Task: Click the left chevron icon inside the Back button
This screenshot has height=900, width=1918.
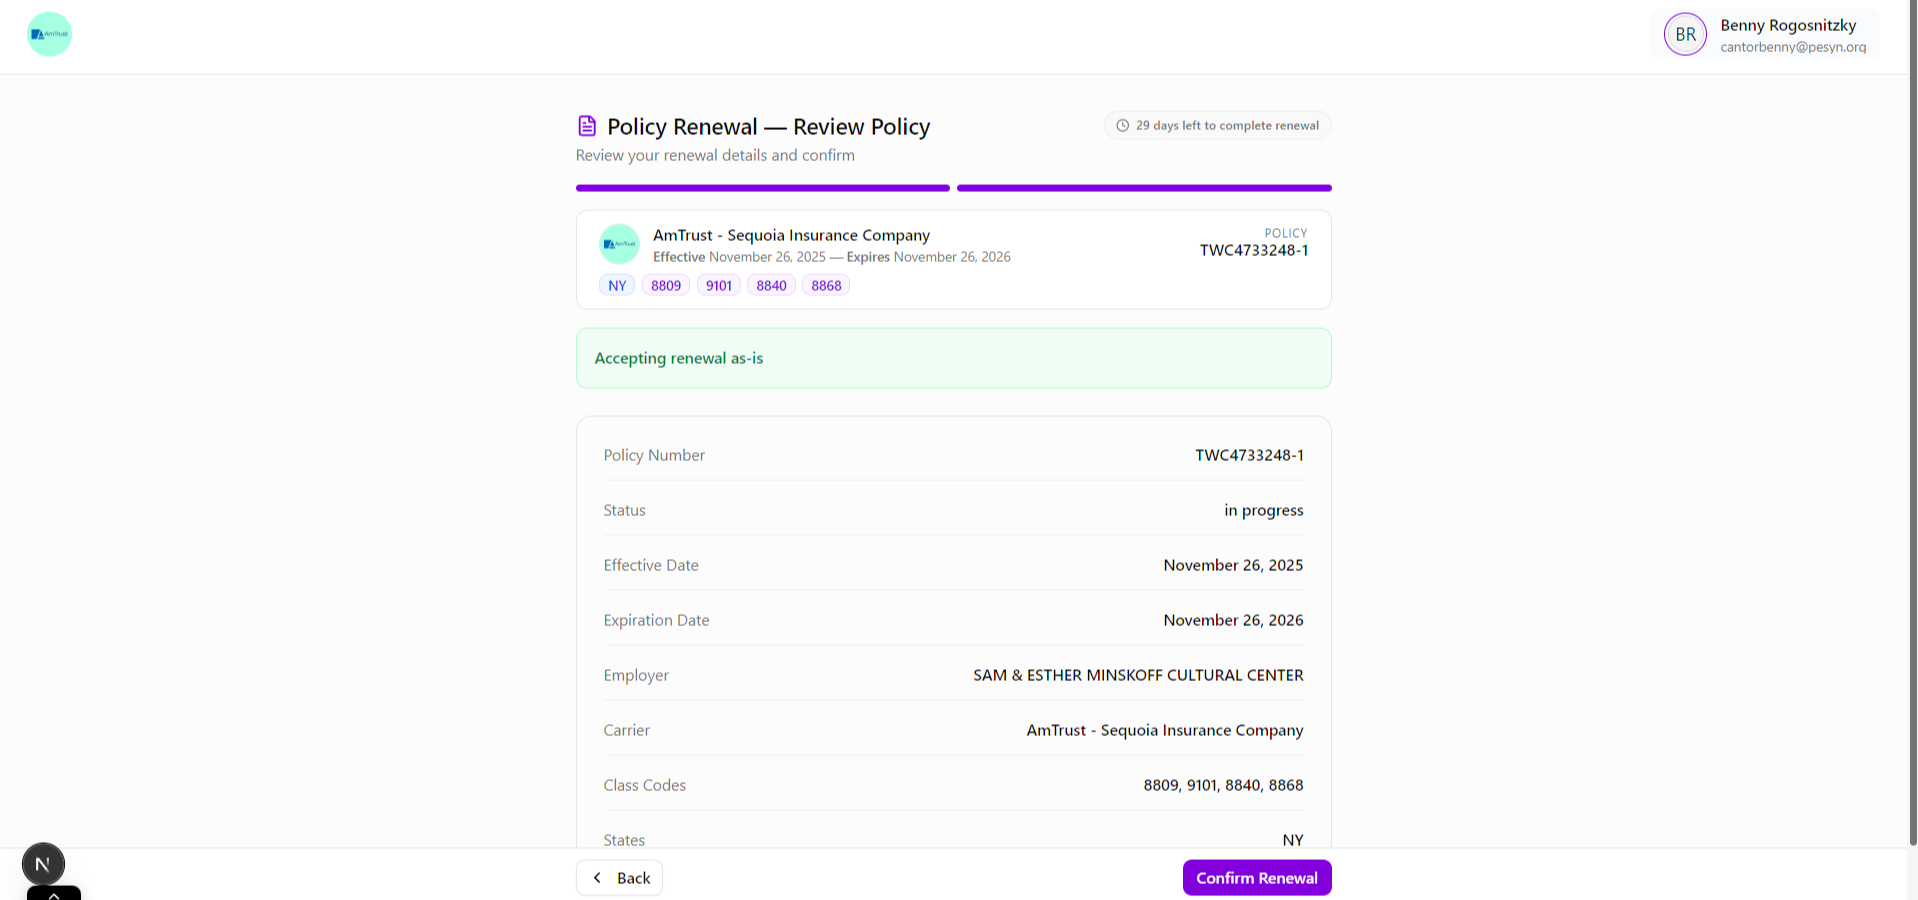Action: pos(599,877)
